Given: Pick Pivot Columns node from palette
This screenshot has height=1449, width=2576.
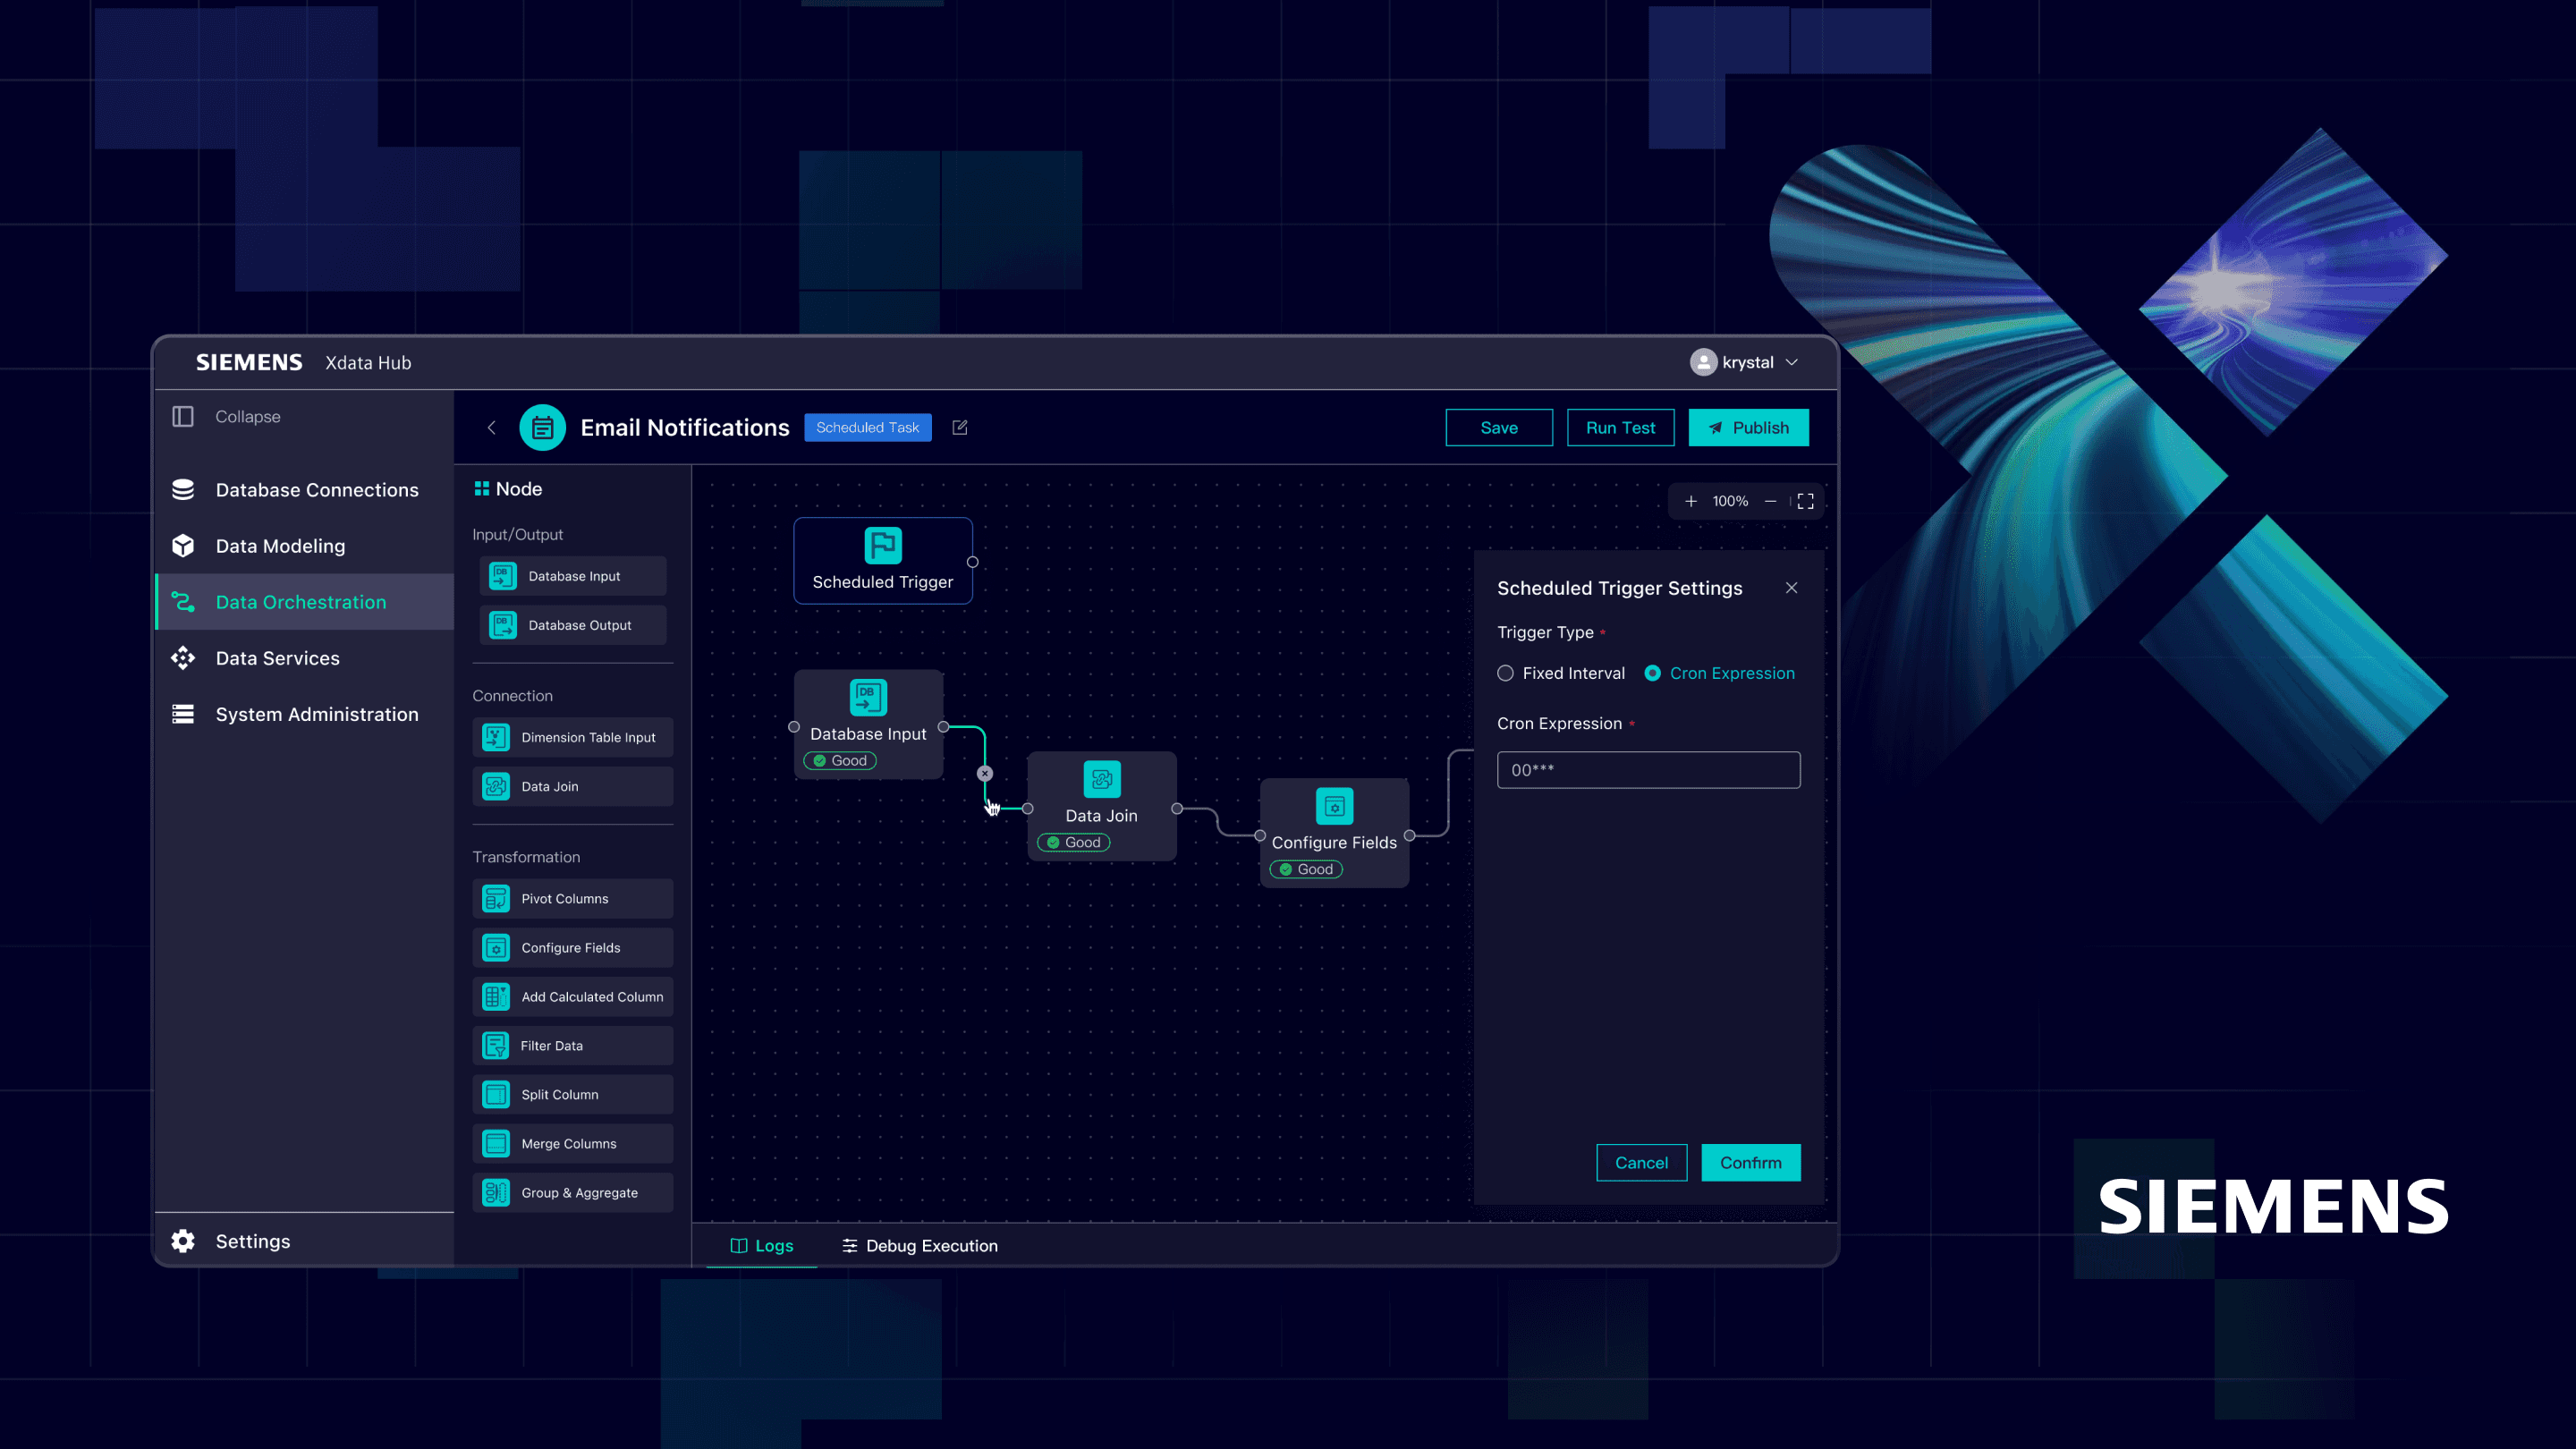Looking at the screenshot, I should 572,898.
